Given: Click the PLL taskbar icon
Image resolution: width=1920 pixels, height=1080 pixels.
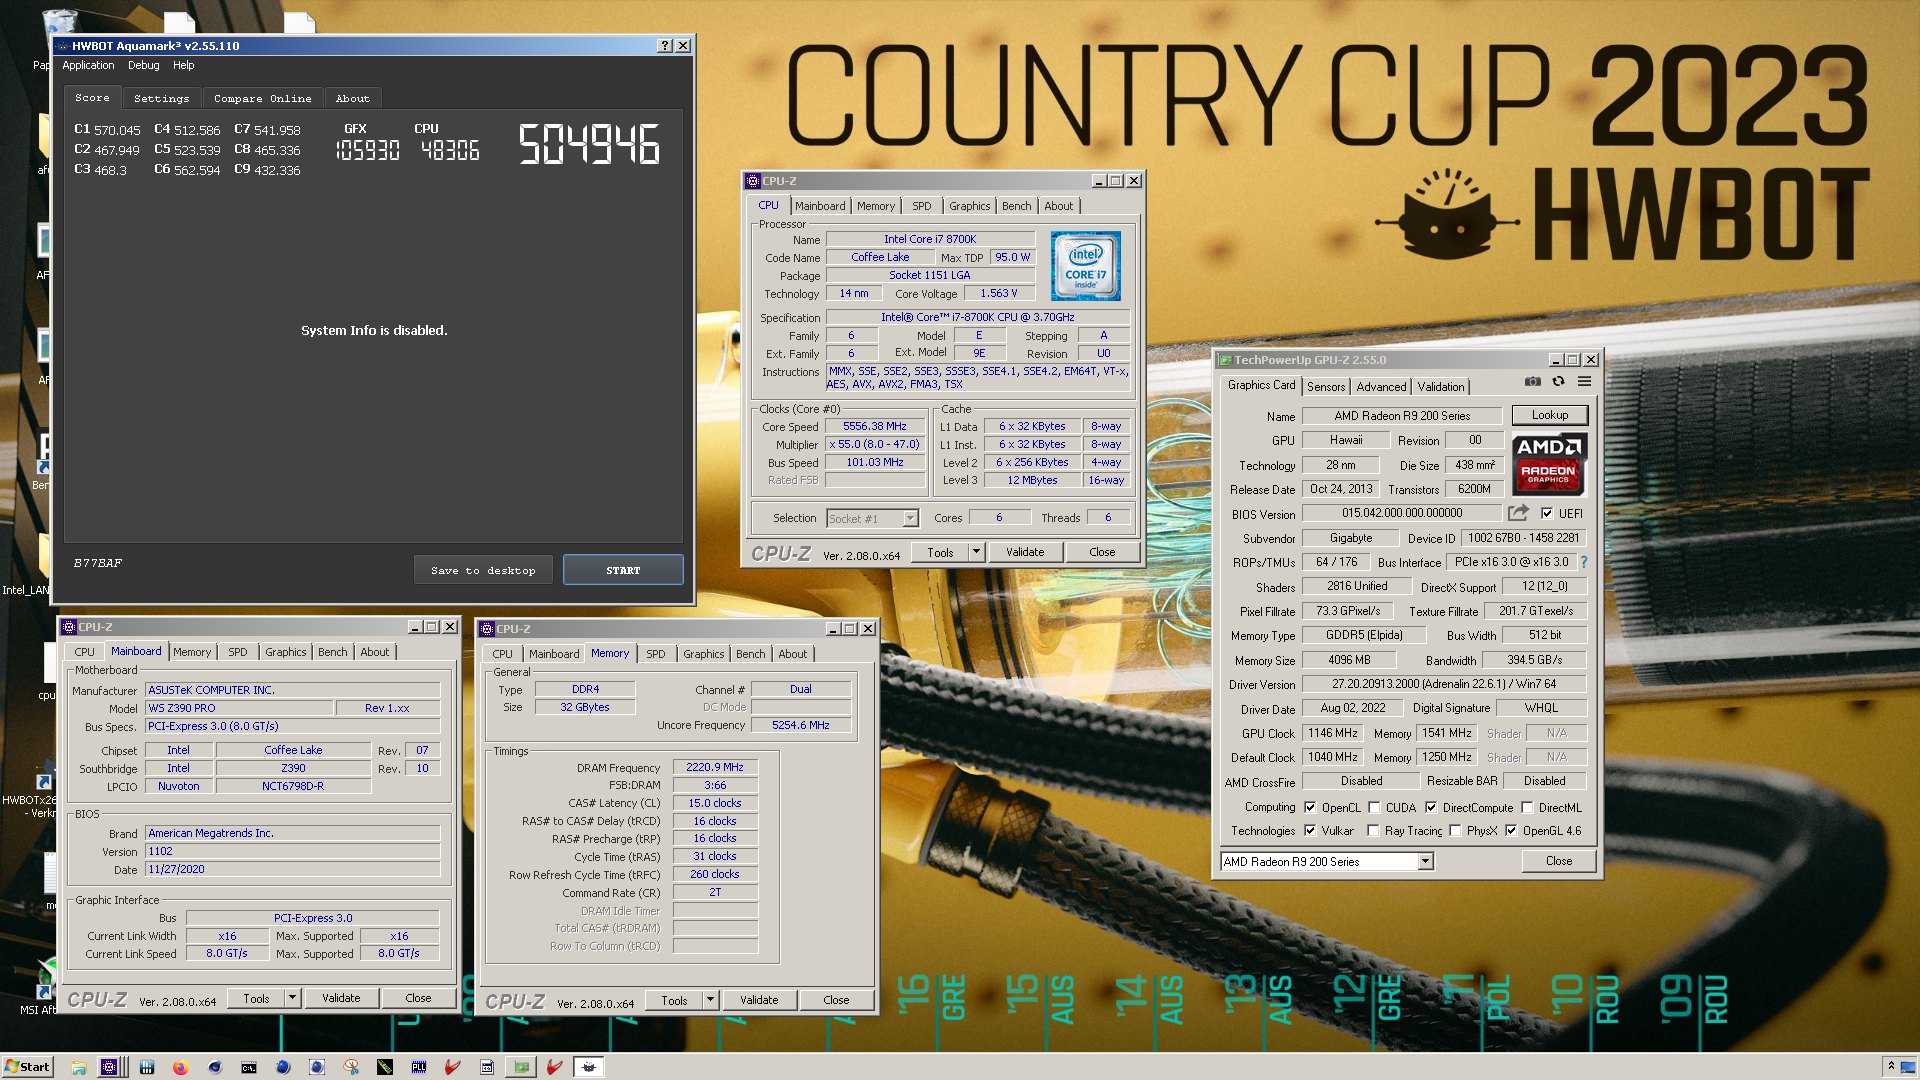Looking at the screenshot, I should pyautogui.click(x=419, y=1067).
